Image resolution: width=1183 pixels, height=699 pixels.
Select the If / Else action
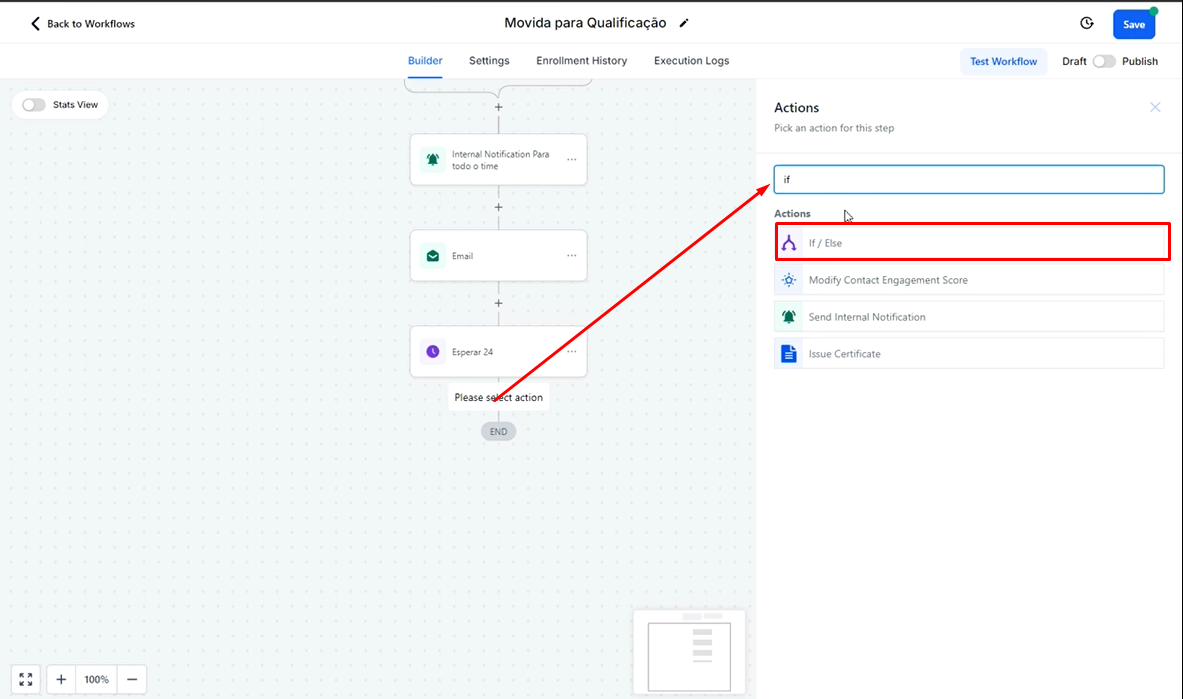click(968, 243)
